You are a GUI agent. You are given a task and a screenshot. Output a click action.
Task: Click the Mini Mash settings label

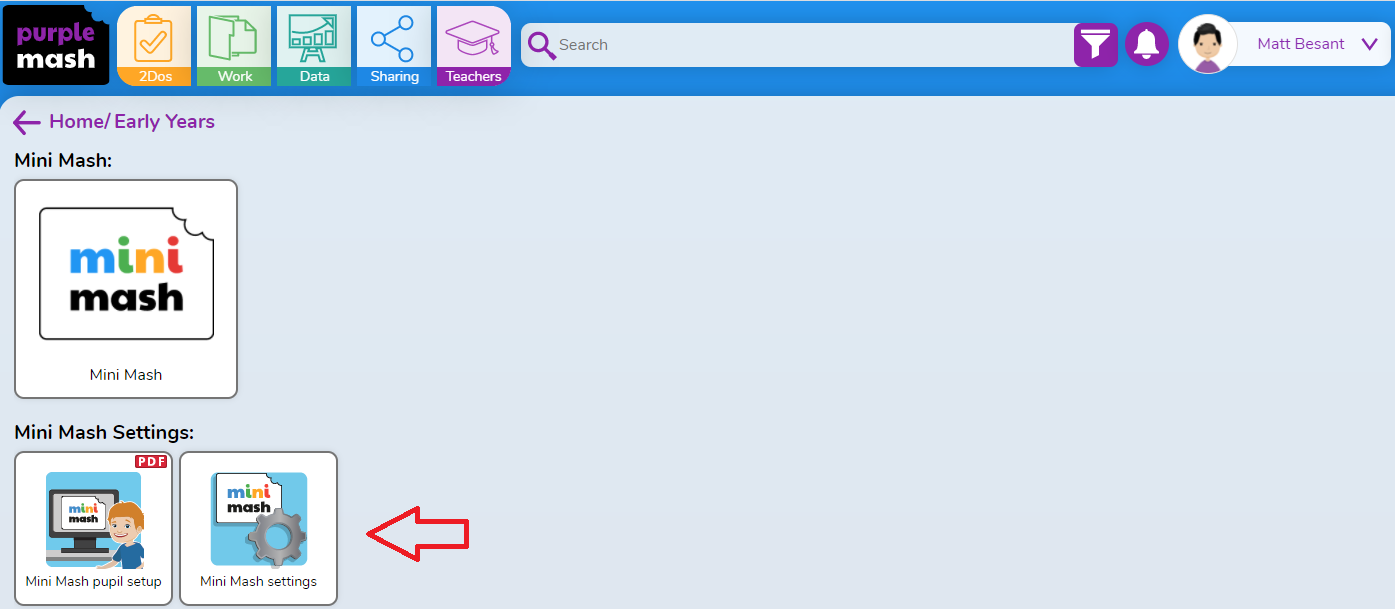259,581
